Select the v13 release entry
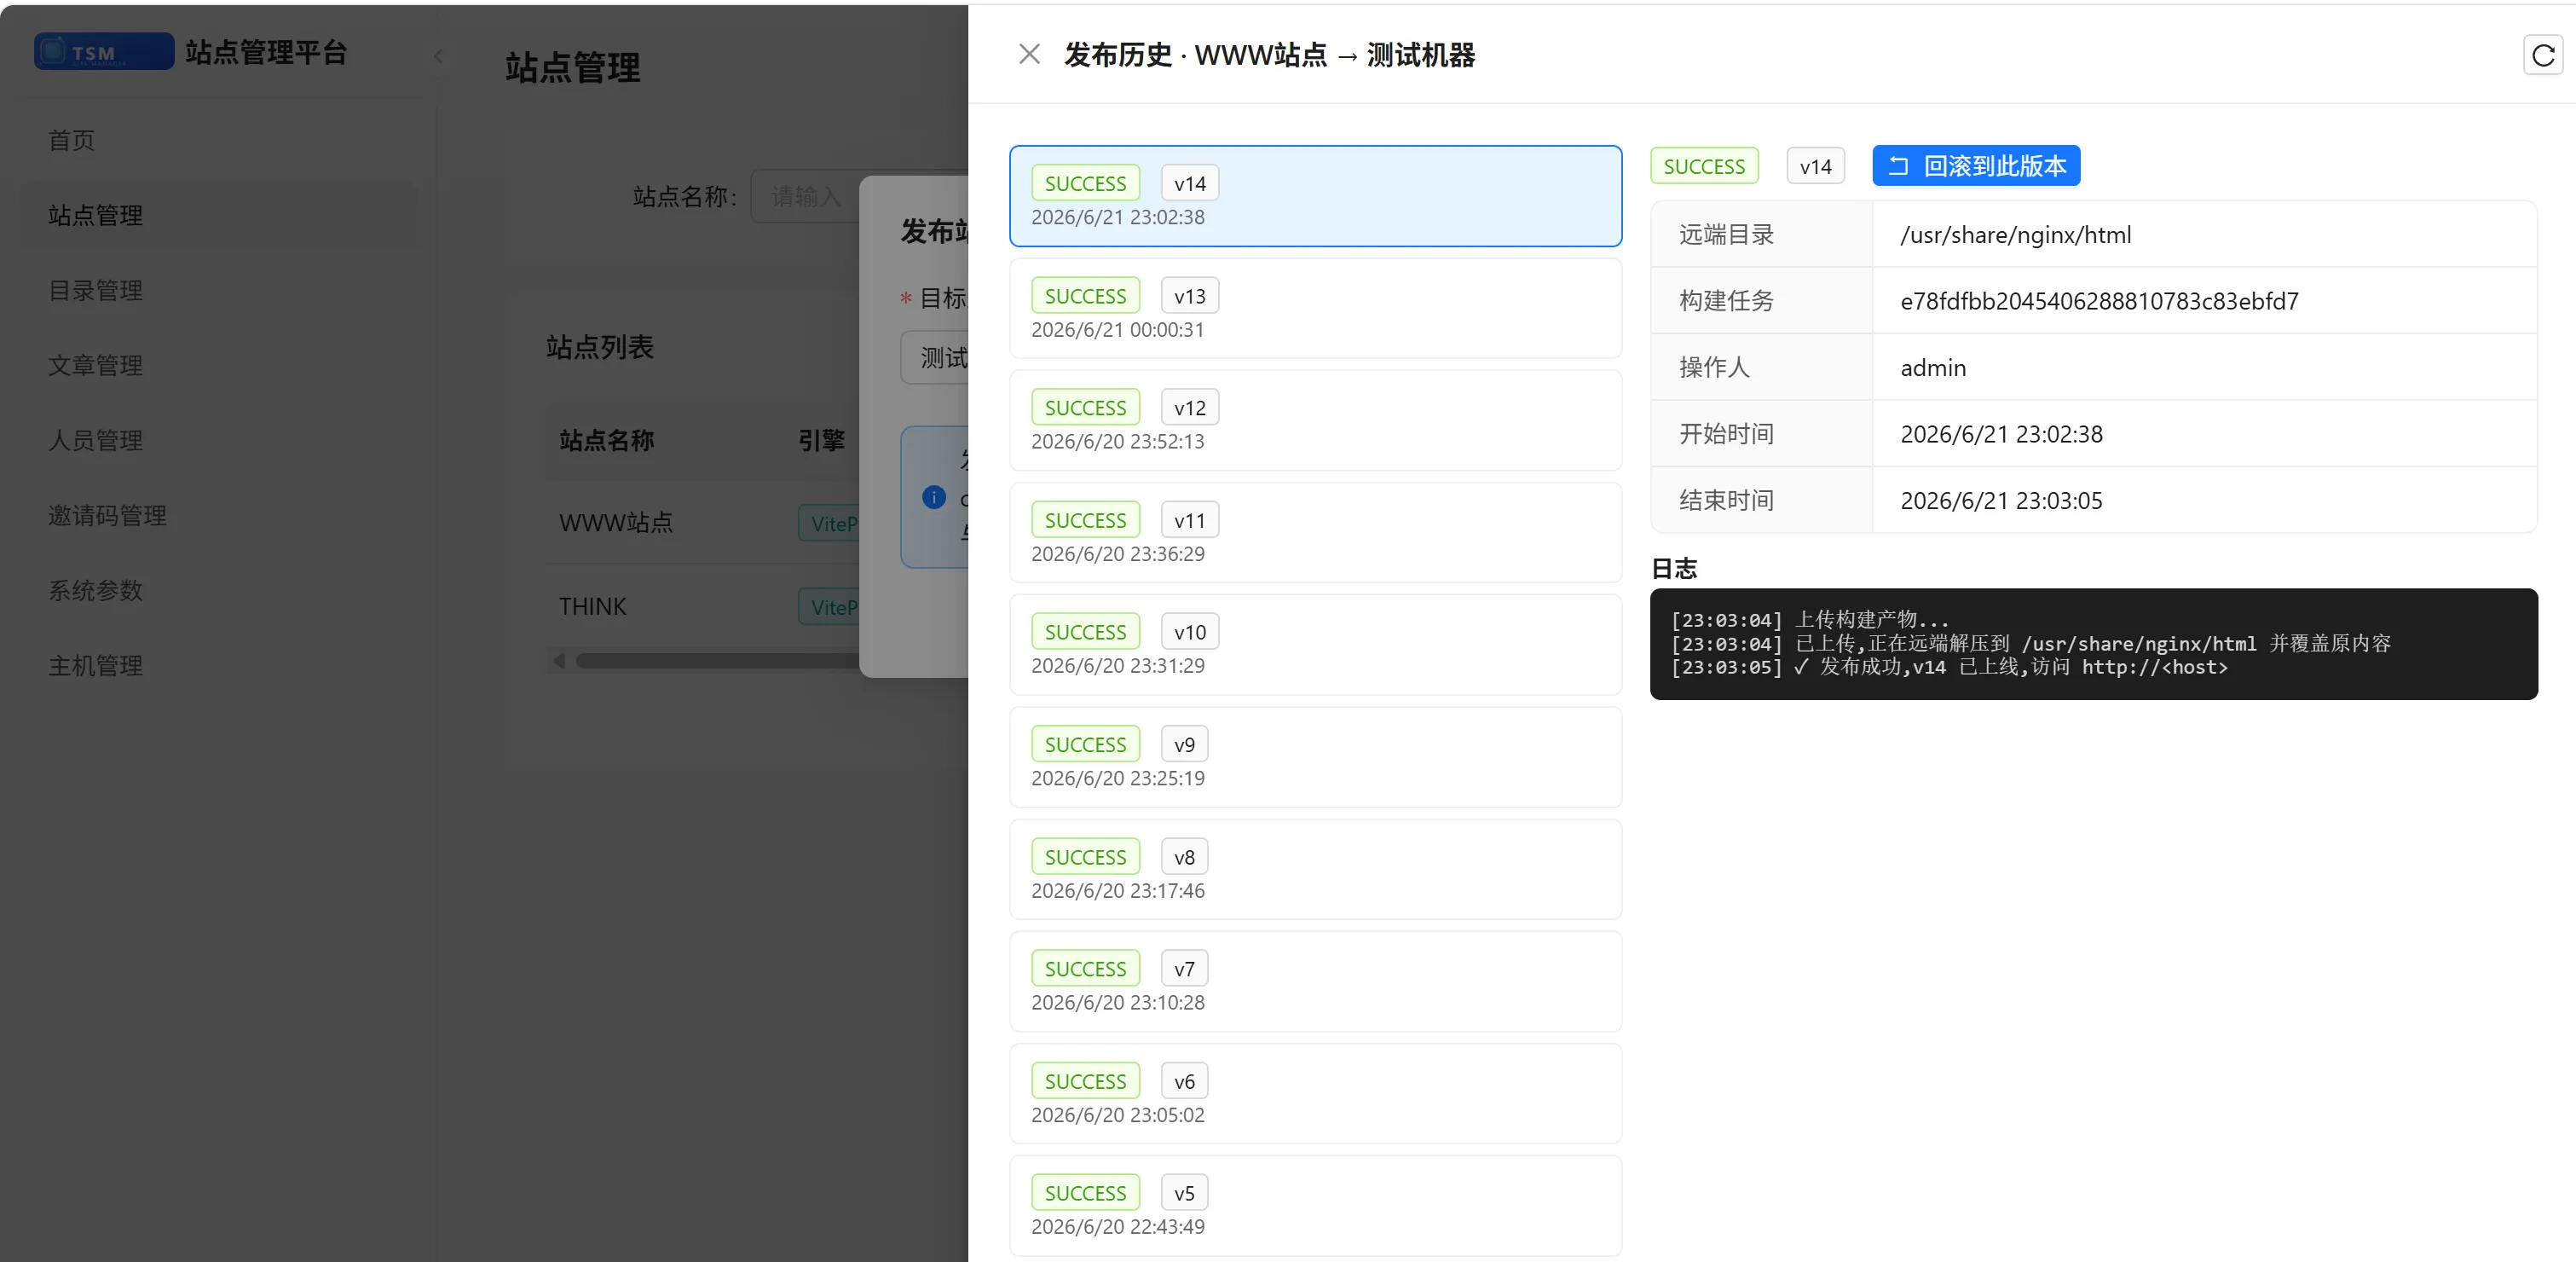 1315,308
